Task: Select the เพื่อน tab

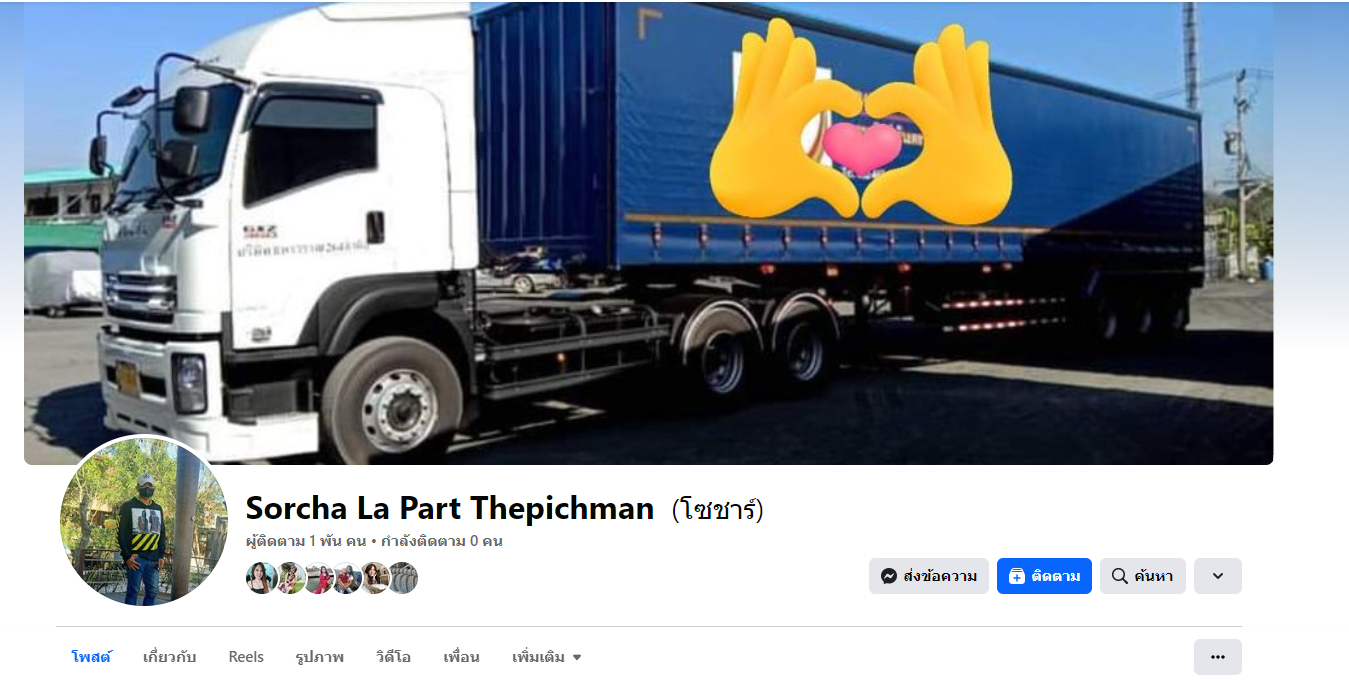Action: [x=461, y=657]
